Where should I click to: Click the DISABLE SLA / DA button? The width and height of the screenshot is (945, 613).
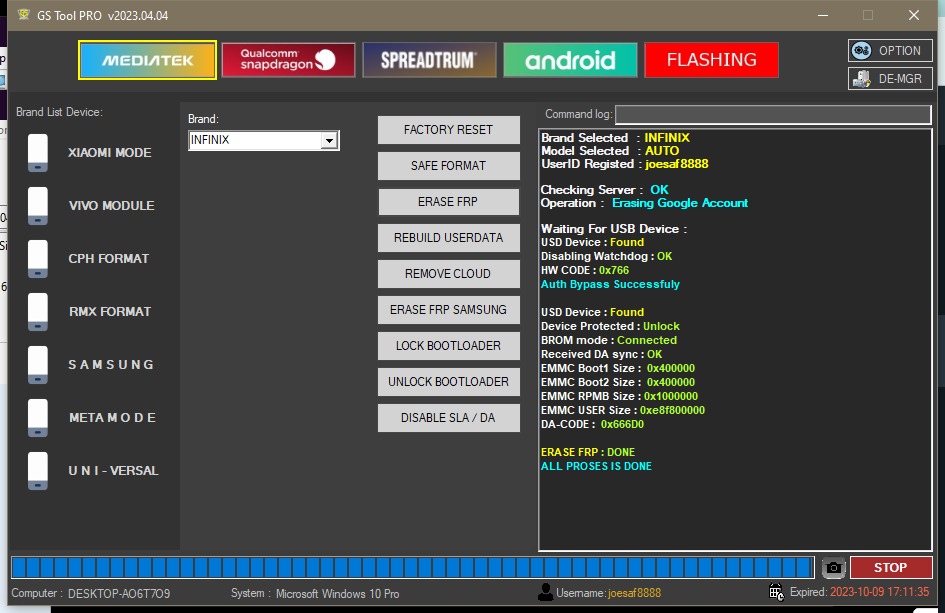[x=448, y=418]
